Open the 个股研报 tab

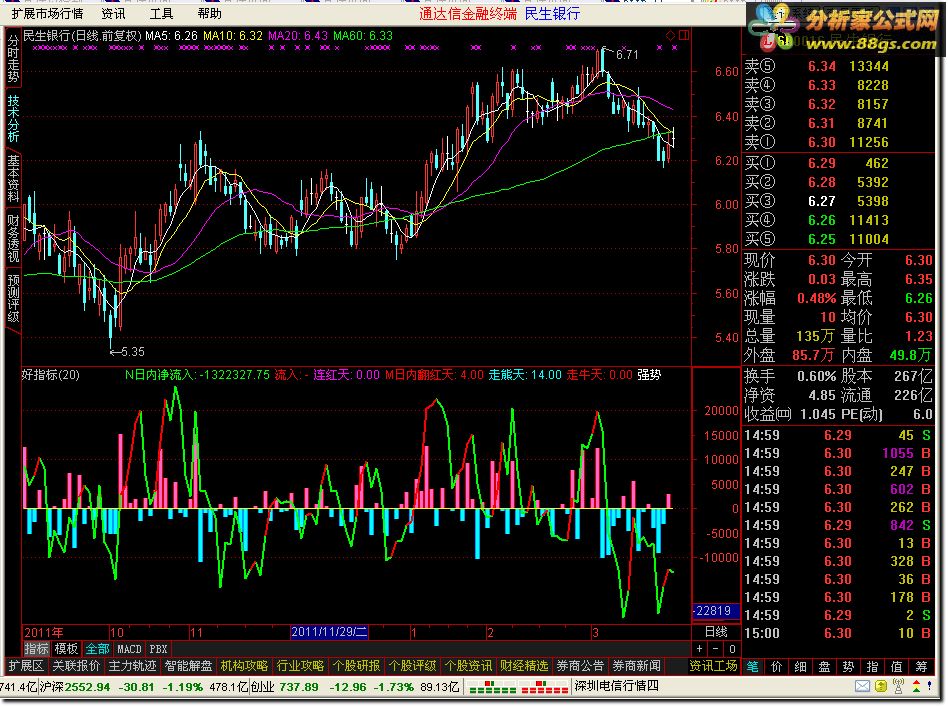[356, 666]
